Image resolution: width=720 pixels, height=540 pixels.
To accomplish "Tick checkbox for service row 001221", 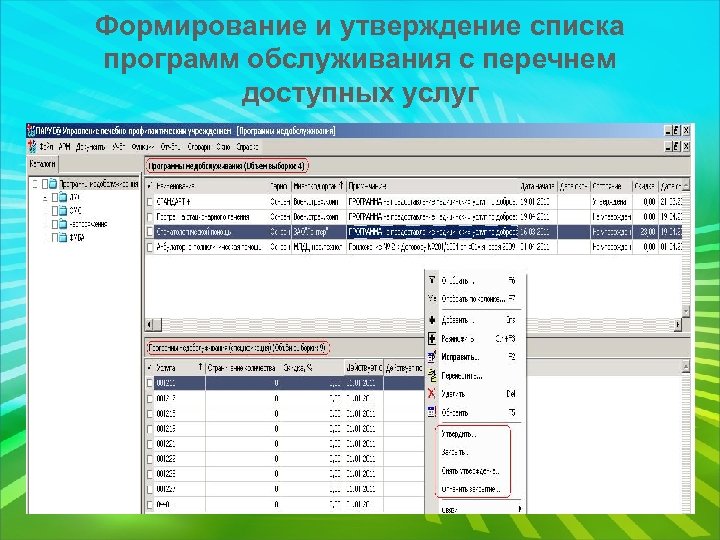I will (150, 444).
